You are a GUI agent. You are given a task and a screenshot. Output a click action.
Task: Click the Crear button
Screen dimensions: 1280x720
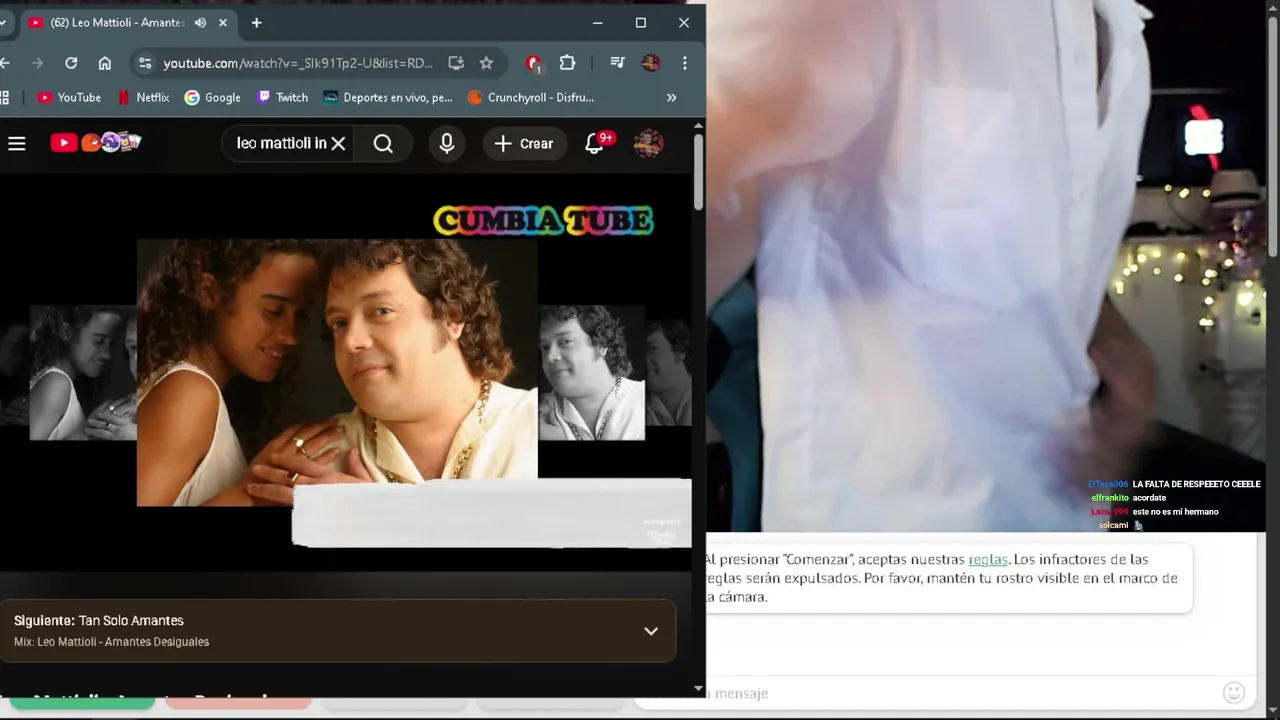click(x=524, y=143)
